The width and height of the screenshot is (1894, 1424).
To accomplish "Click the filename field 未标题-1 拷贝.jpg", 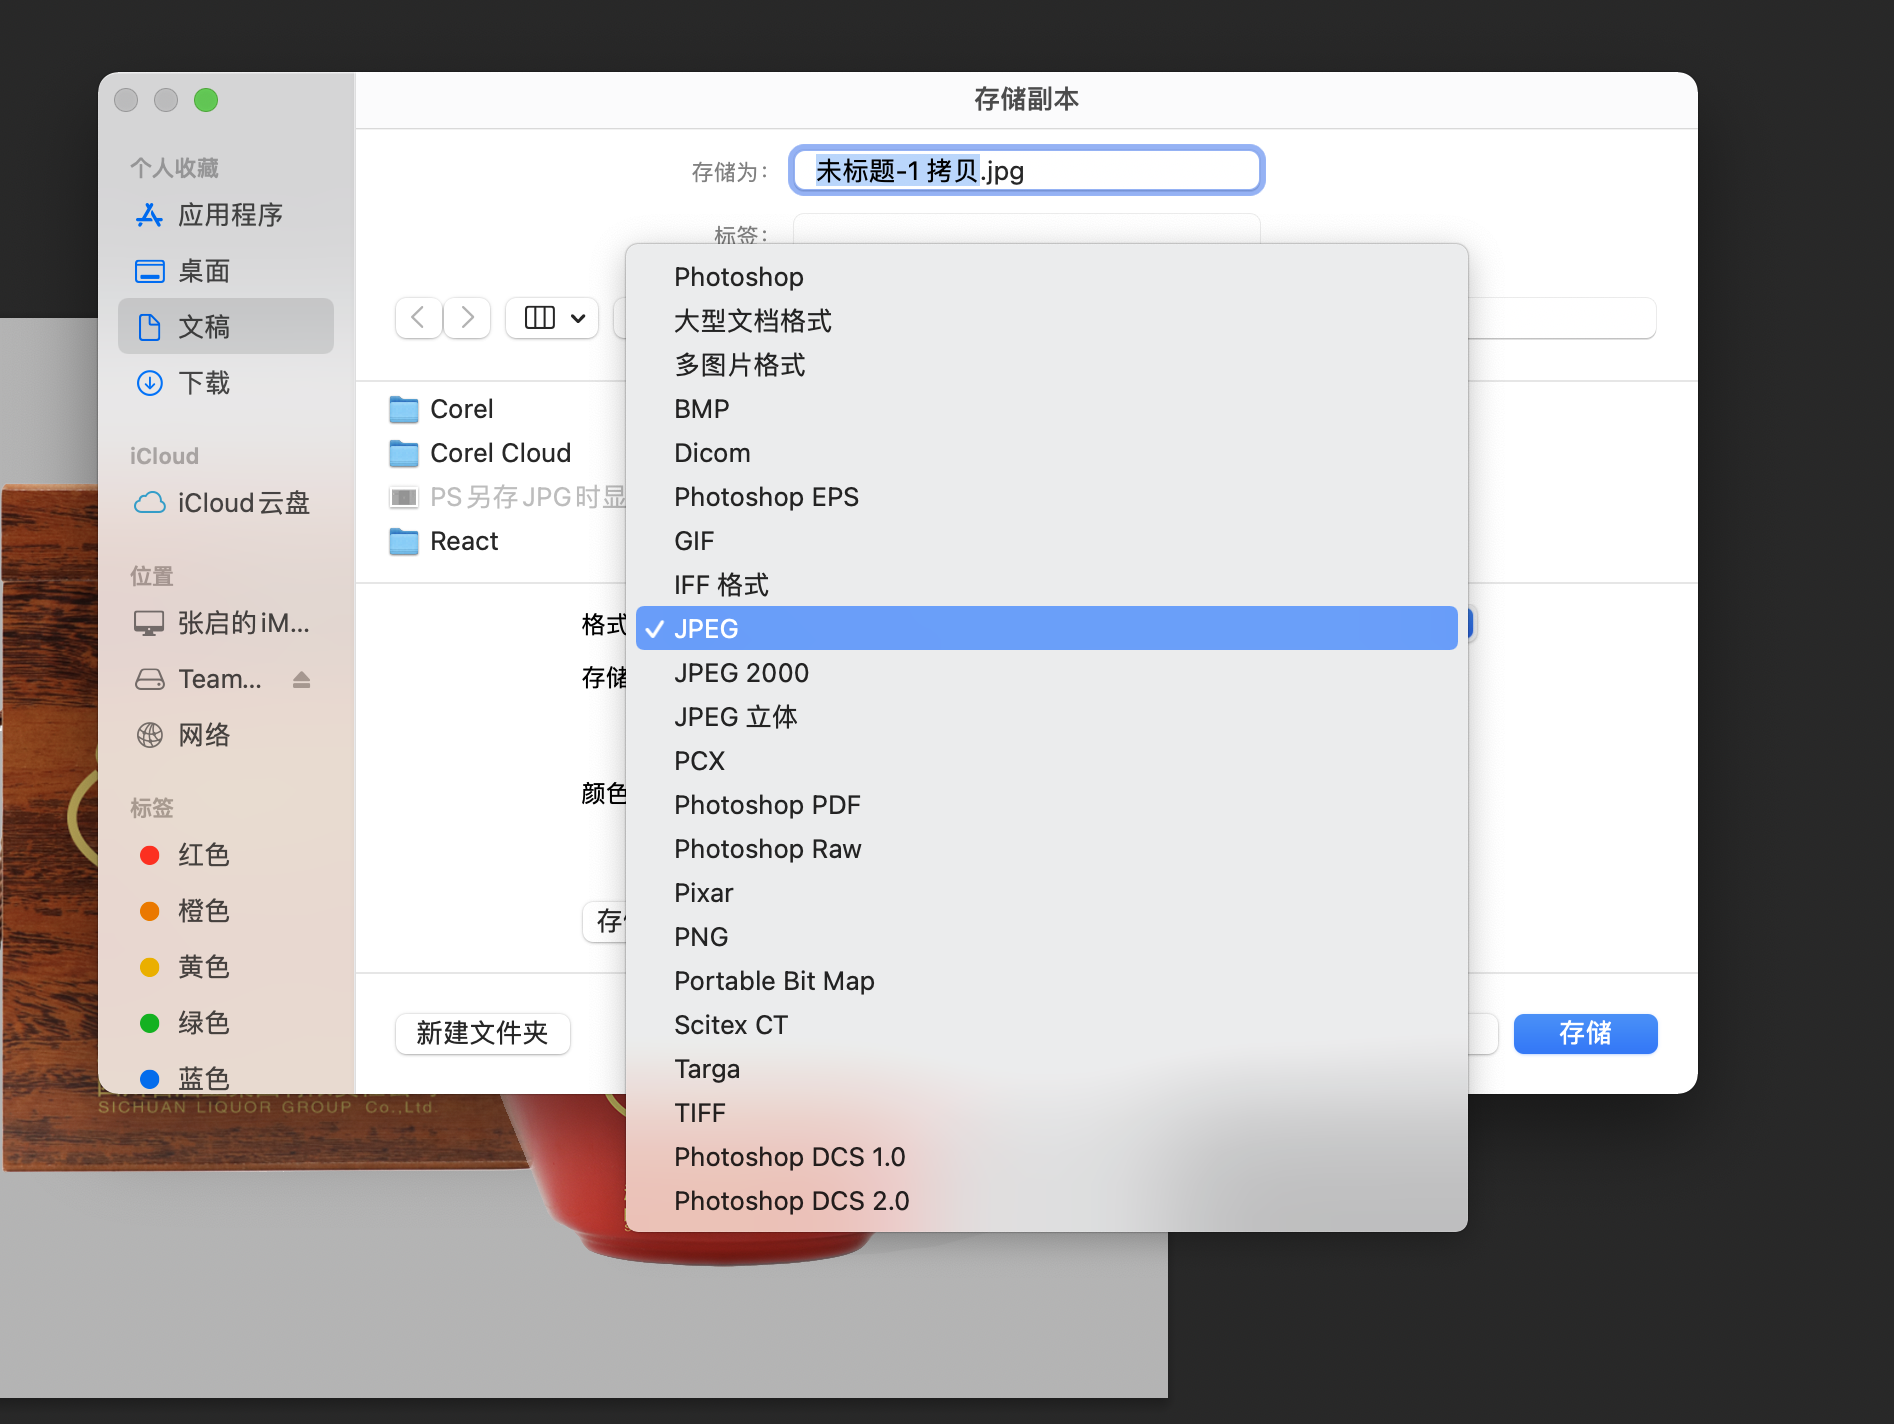I will (1026, 171).
